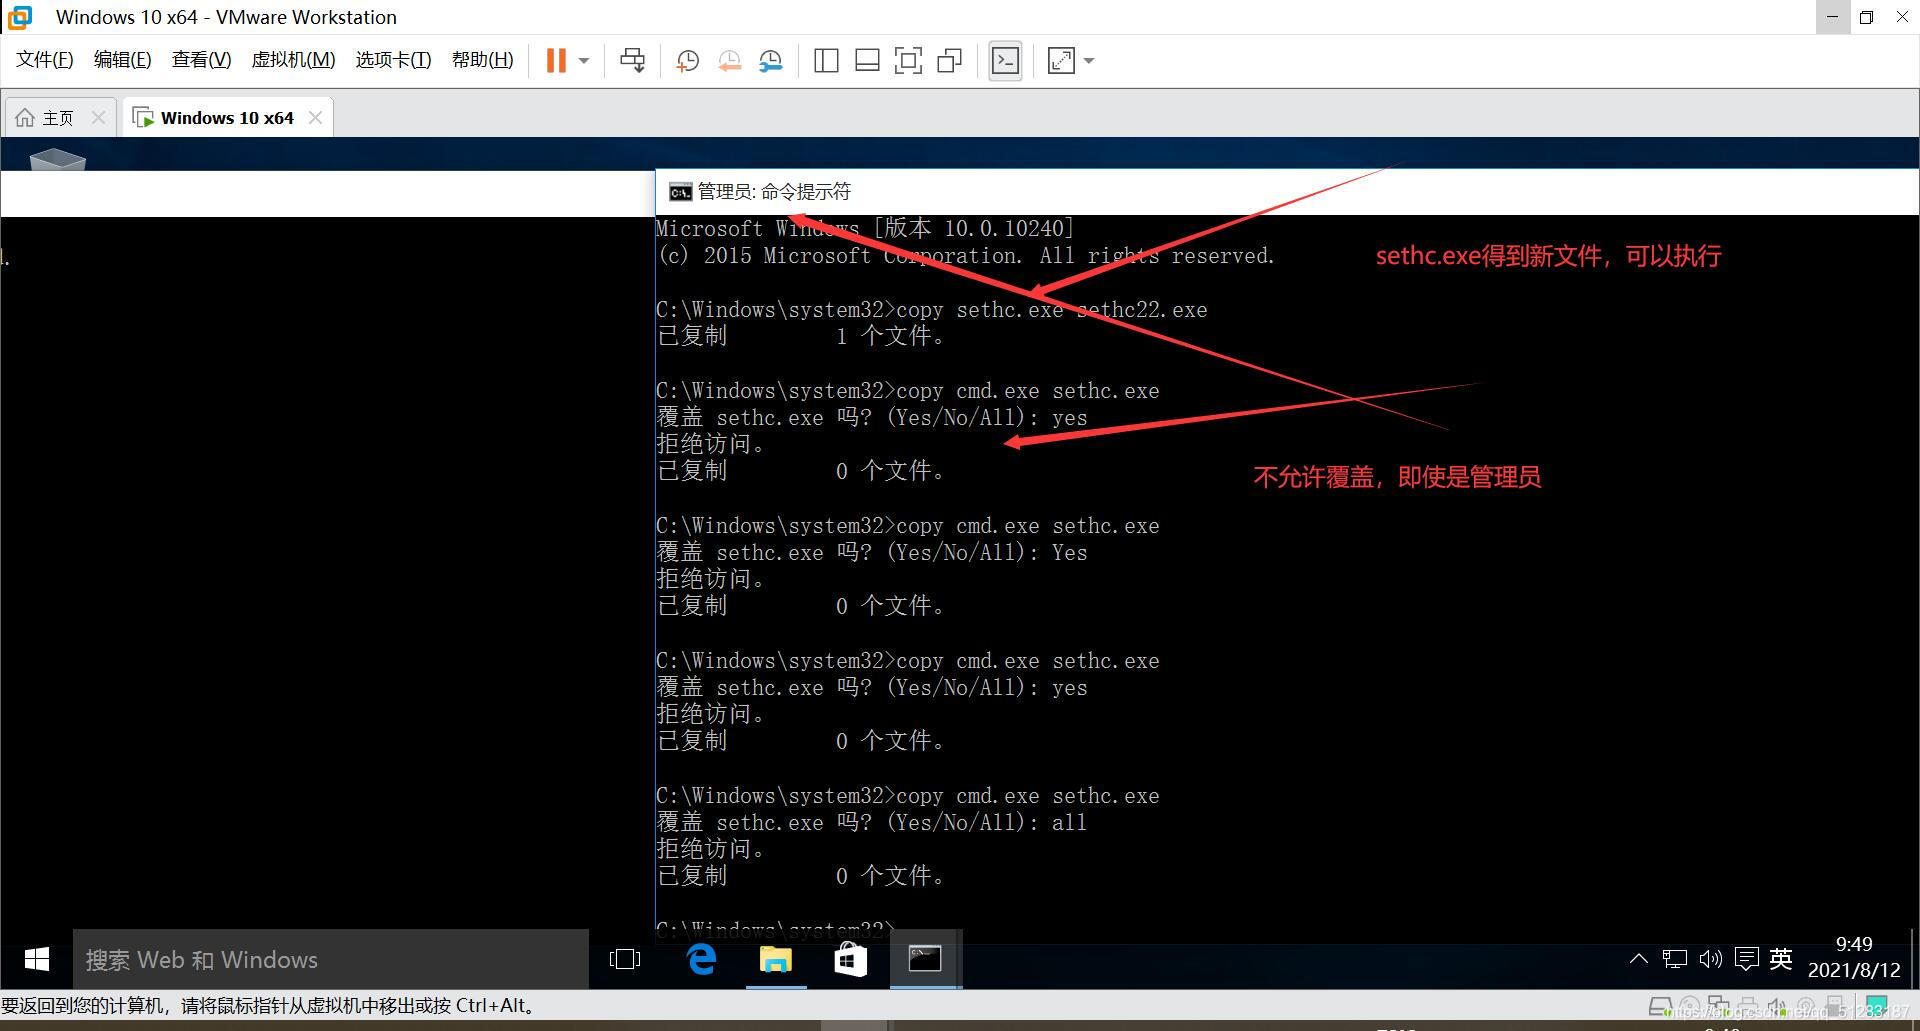Open the 文件(F) menu
This screenshot has height=1031, width=1920.
click(45, 60)
